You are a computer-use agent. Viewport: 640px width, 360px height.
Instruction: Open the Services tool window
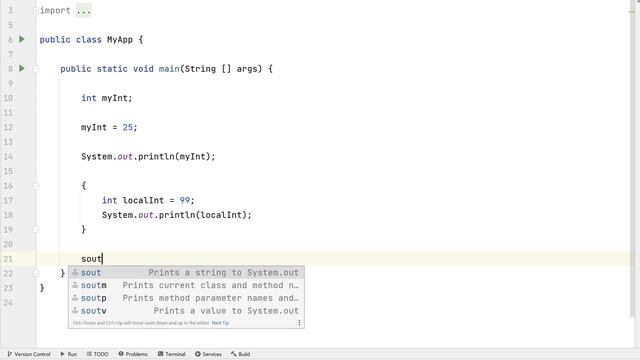point(208,354)
